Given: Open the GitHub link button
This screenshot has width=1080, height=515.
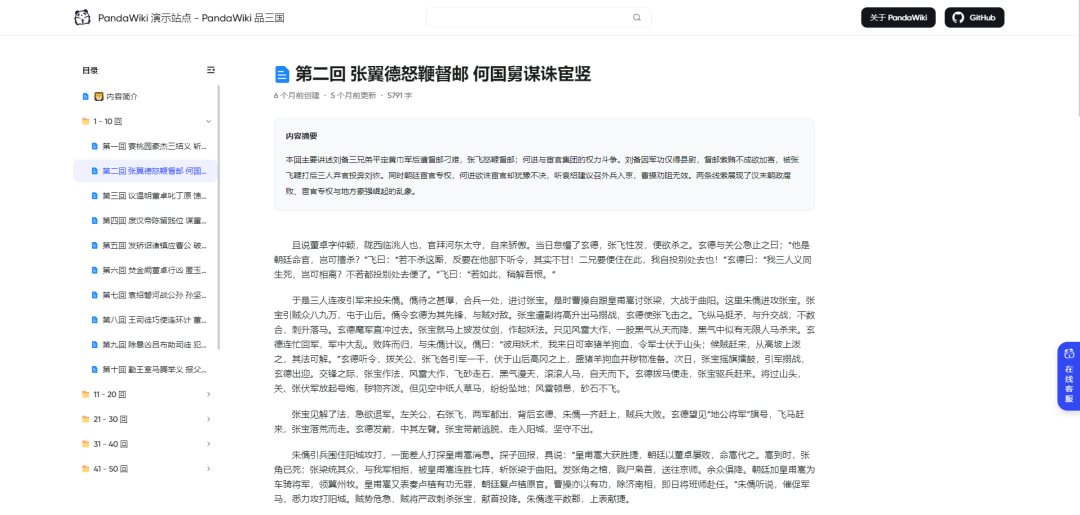Looking at the screenshot, I should [973, 18].
